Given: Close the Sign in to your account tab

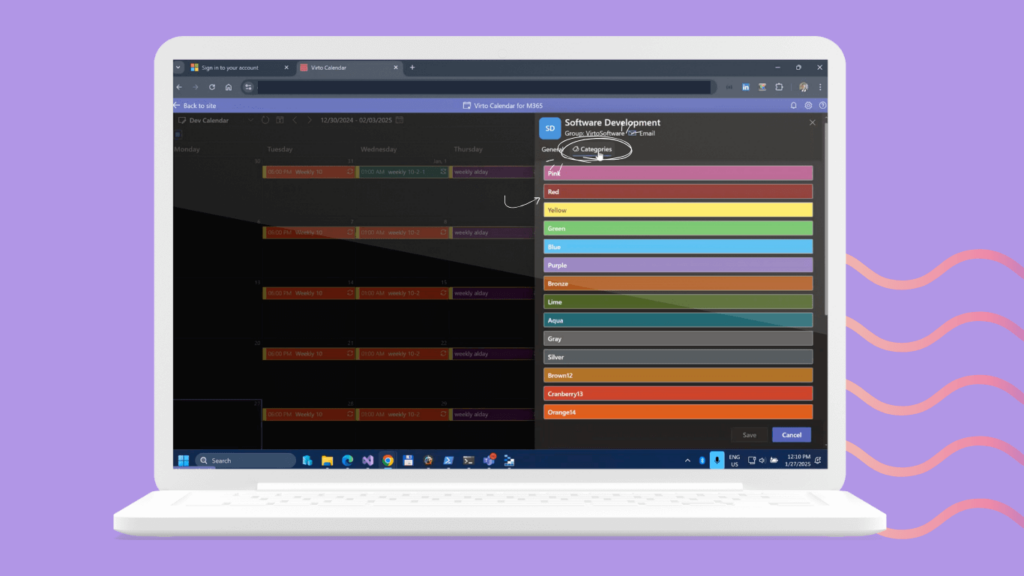Looking at the screenshot, I should tap(286, 67).
